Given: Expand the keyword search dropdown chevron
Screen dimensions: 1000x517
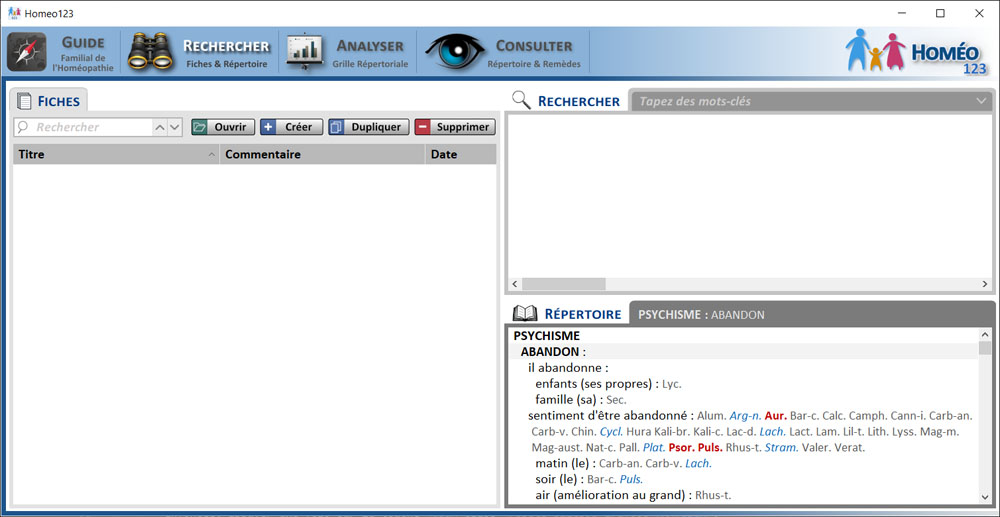Looking at the screenshot, I should [x=981, y=101].
